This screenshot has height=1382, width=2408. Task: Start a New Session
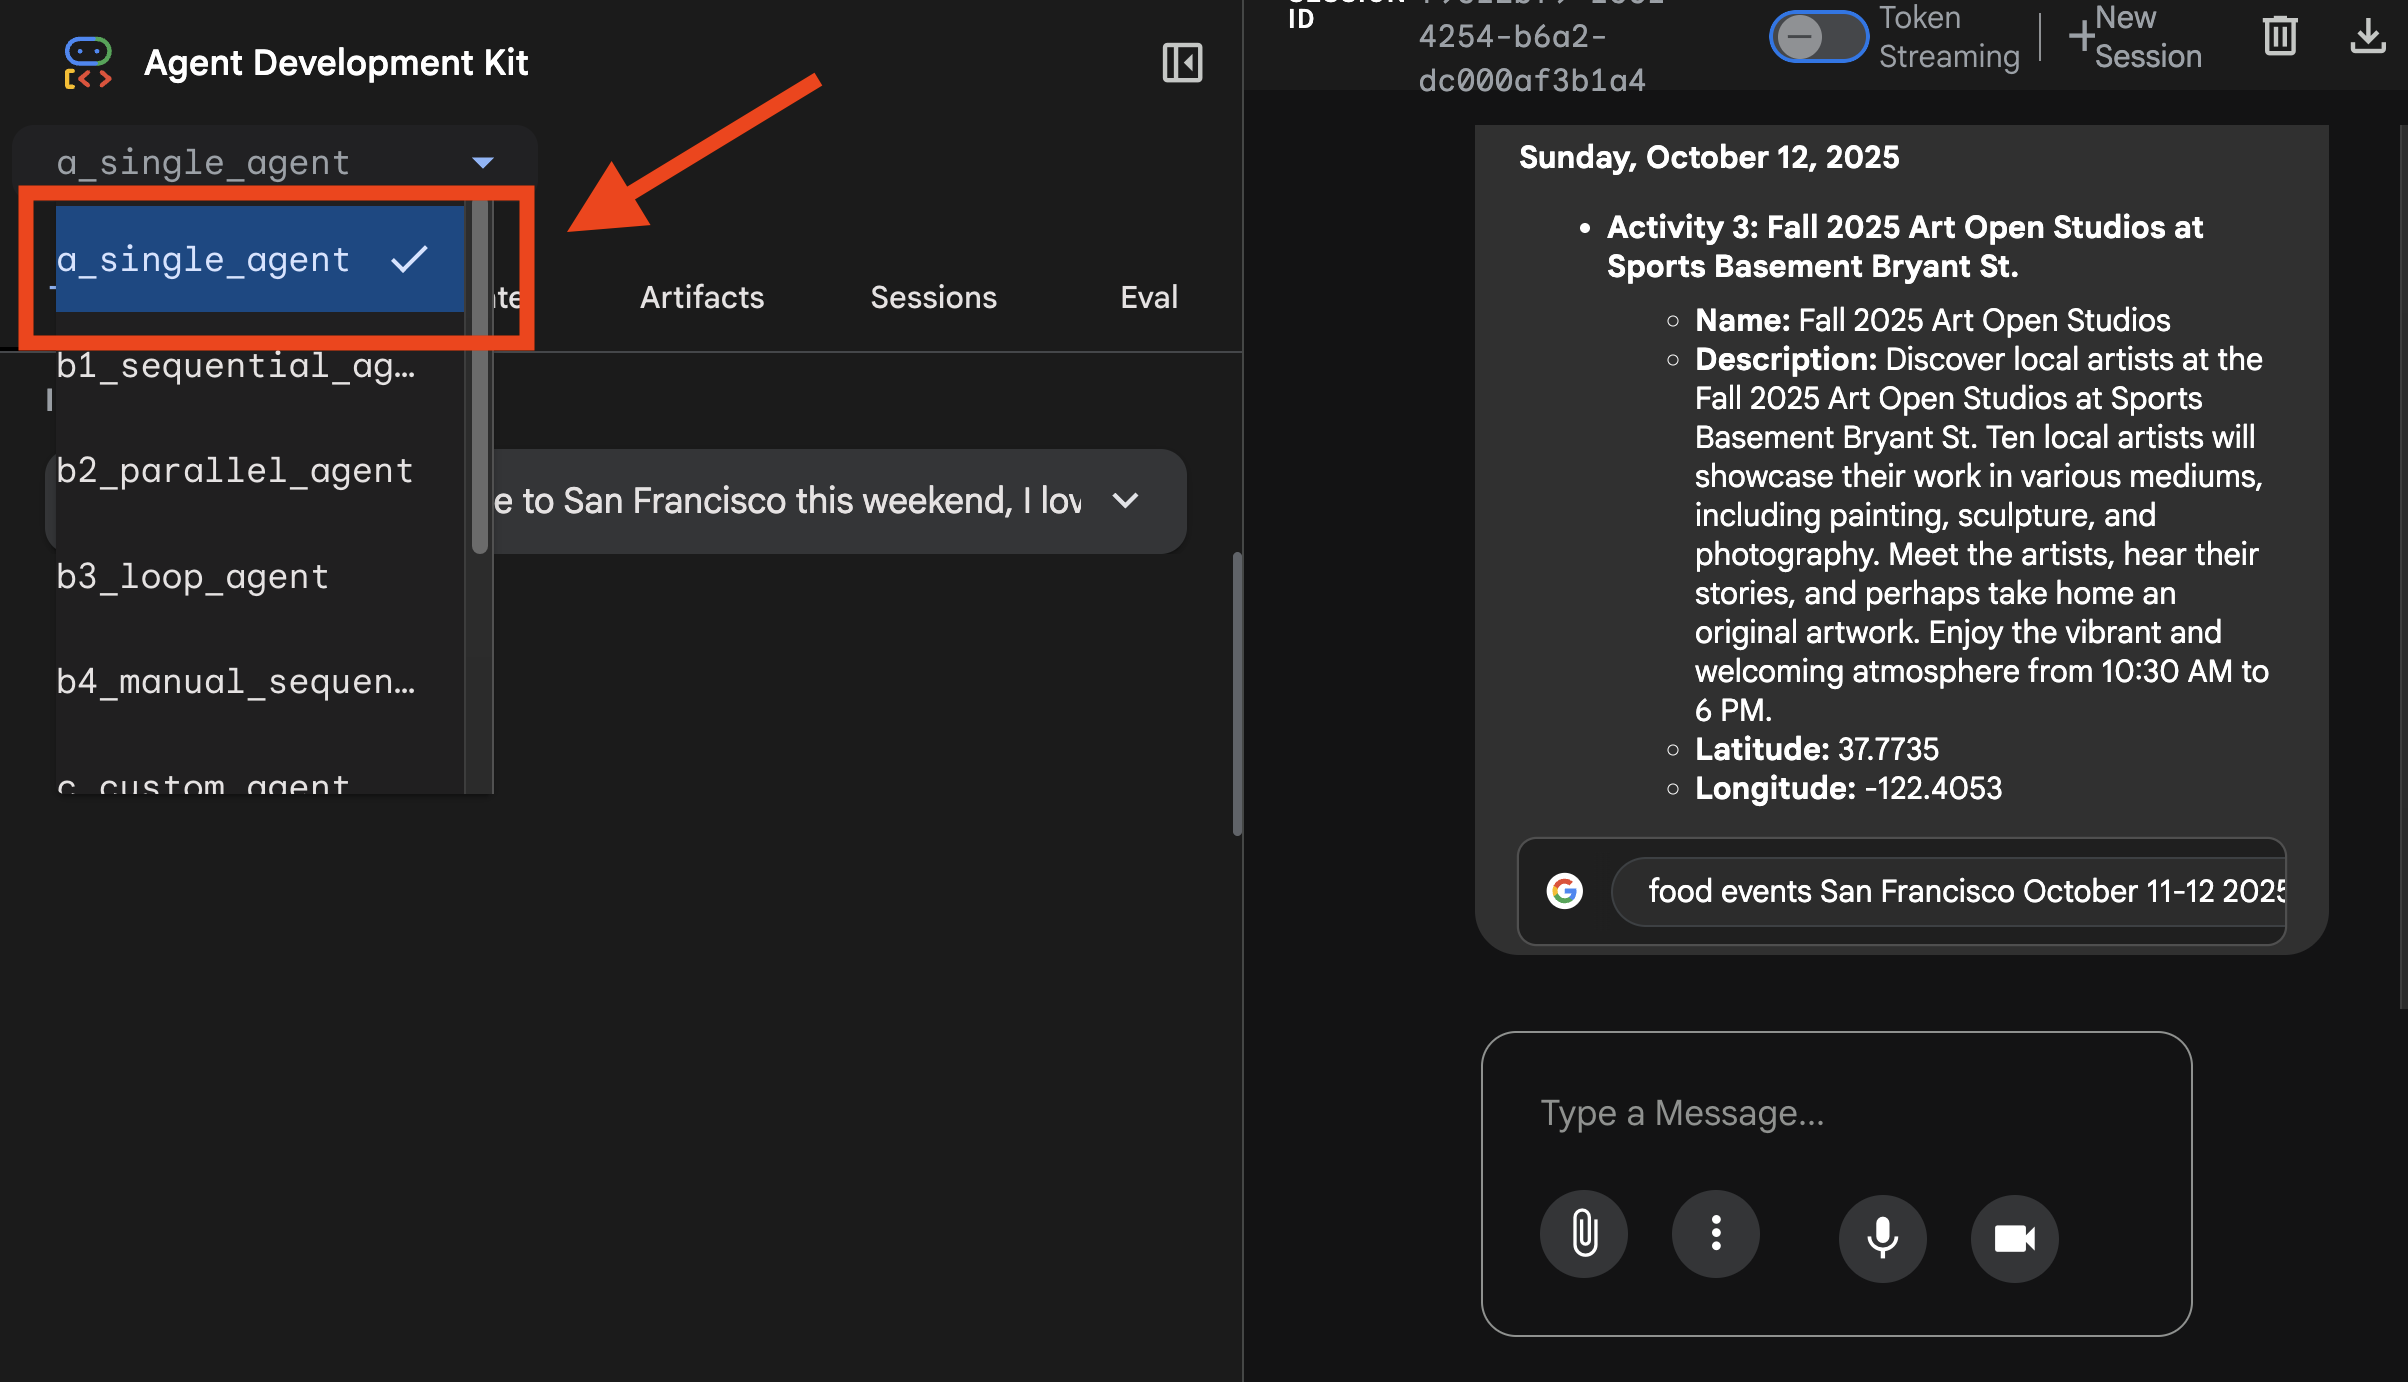pos(2135,37)
